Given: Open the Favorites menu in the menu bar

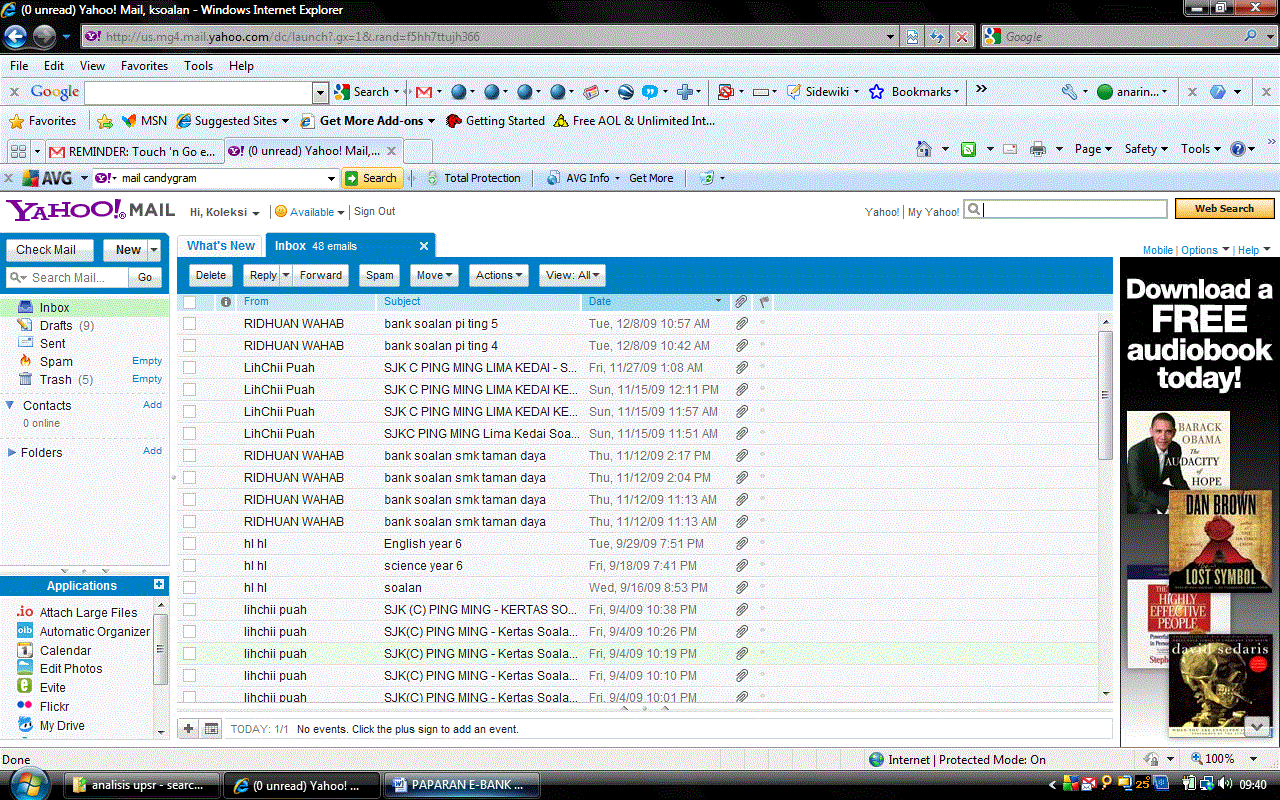Looking at the screenshot, I should click(x=144, y=66).
